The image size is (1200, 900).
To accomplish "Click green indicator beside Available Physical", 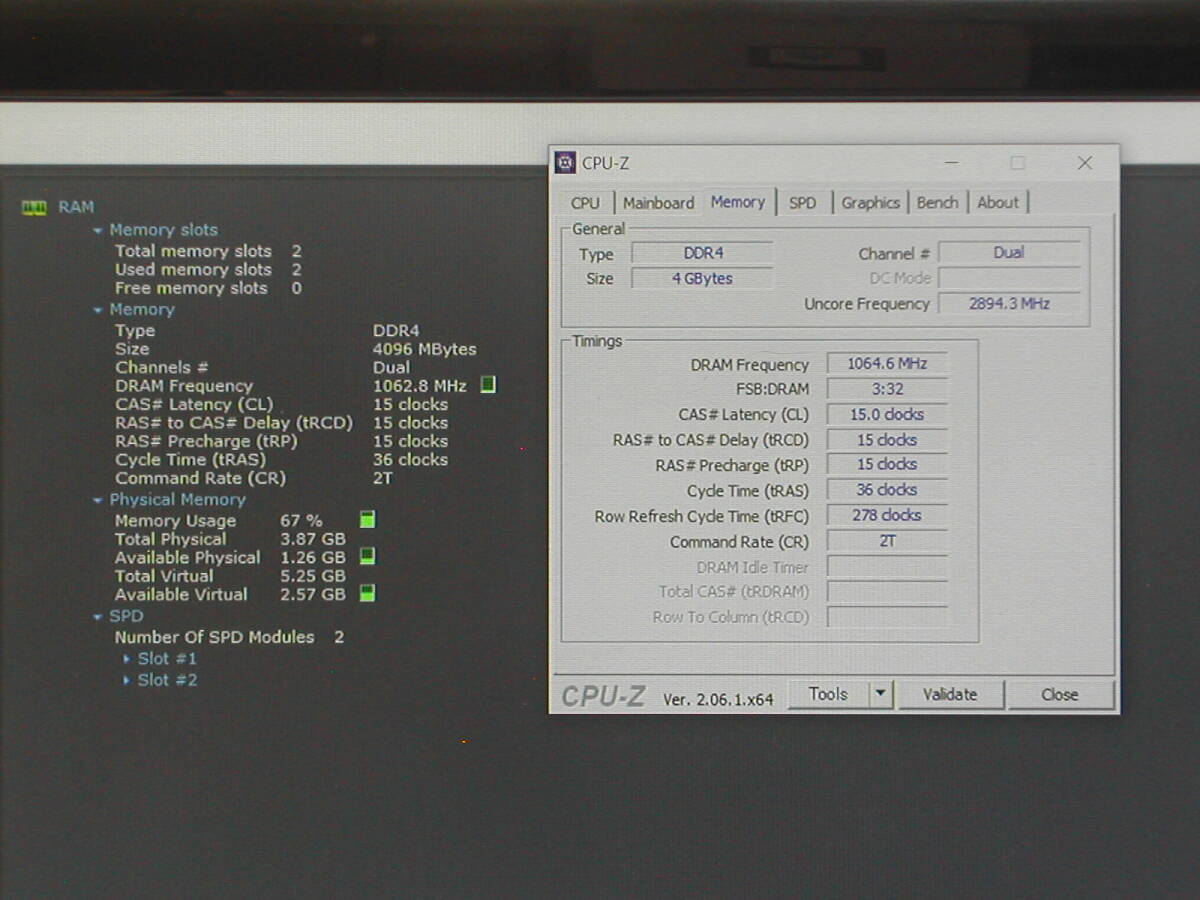I will click(368, 557).
